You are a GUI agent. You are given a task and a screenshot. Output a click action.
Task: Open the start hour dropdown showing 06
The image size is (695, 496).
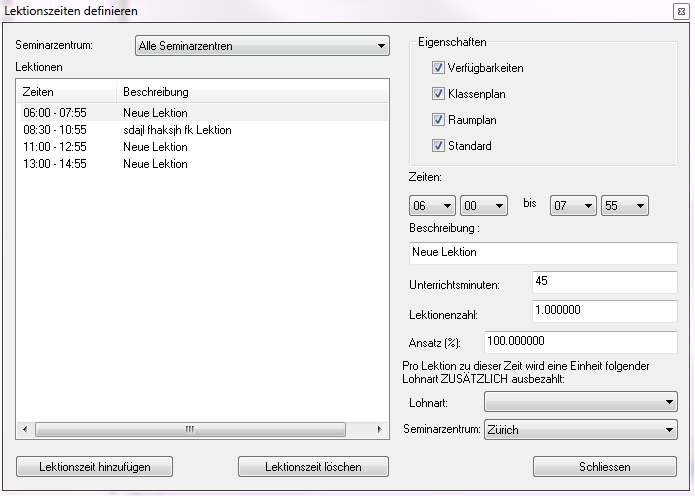432,205
